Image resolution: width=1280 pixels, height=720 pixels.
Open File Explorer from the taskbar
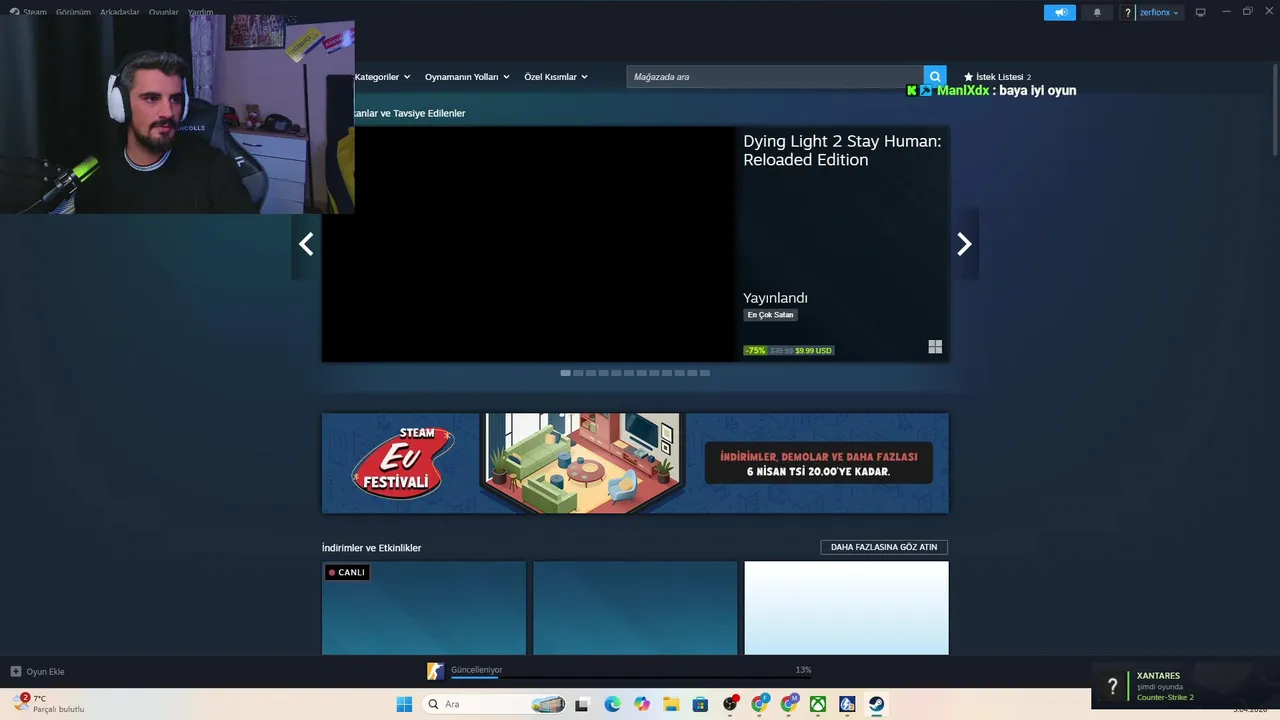pos(671,704)
